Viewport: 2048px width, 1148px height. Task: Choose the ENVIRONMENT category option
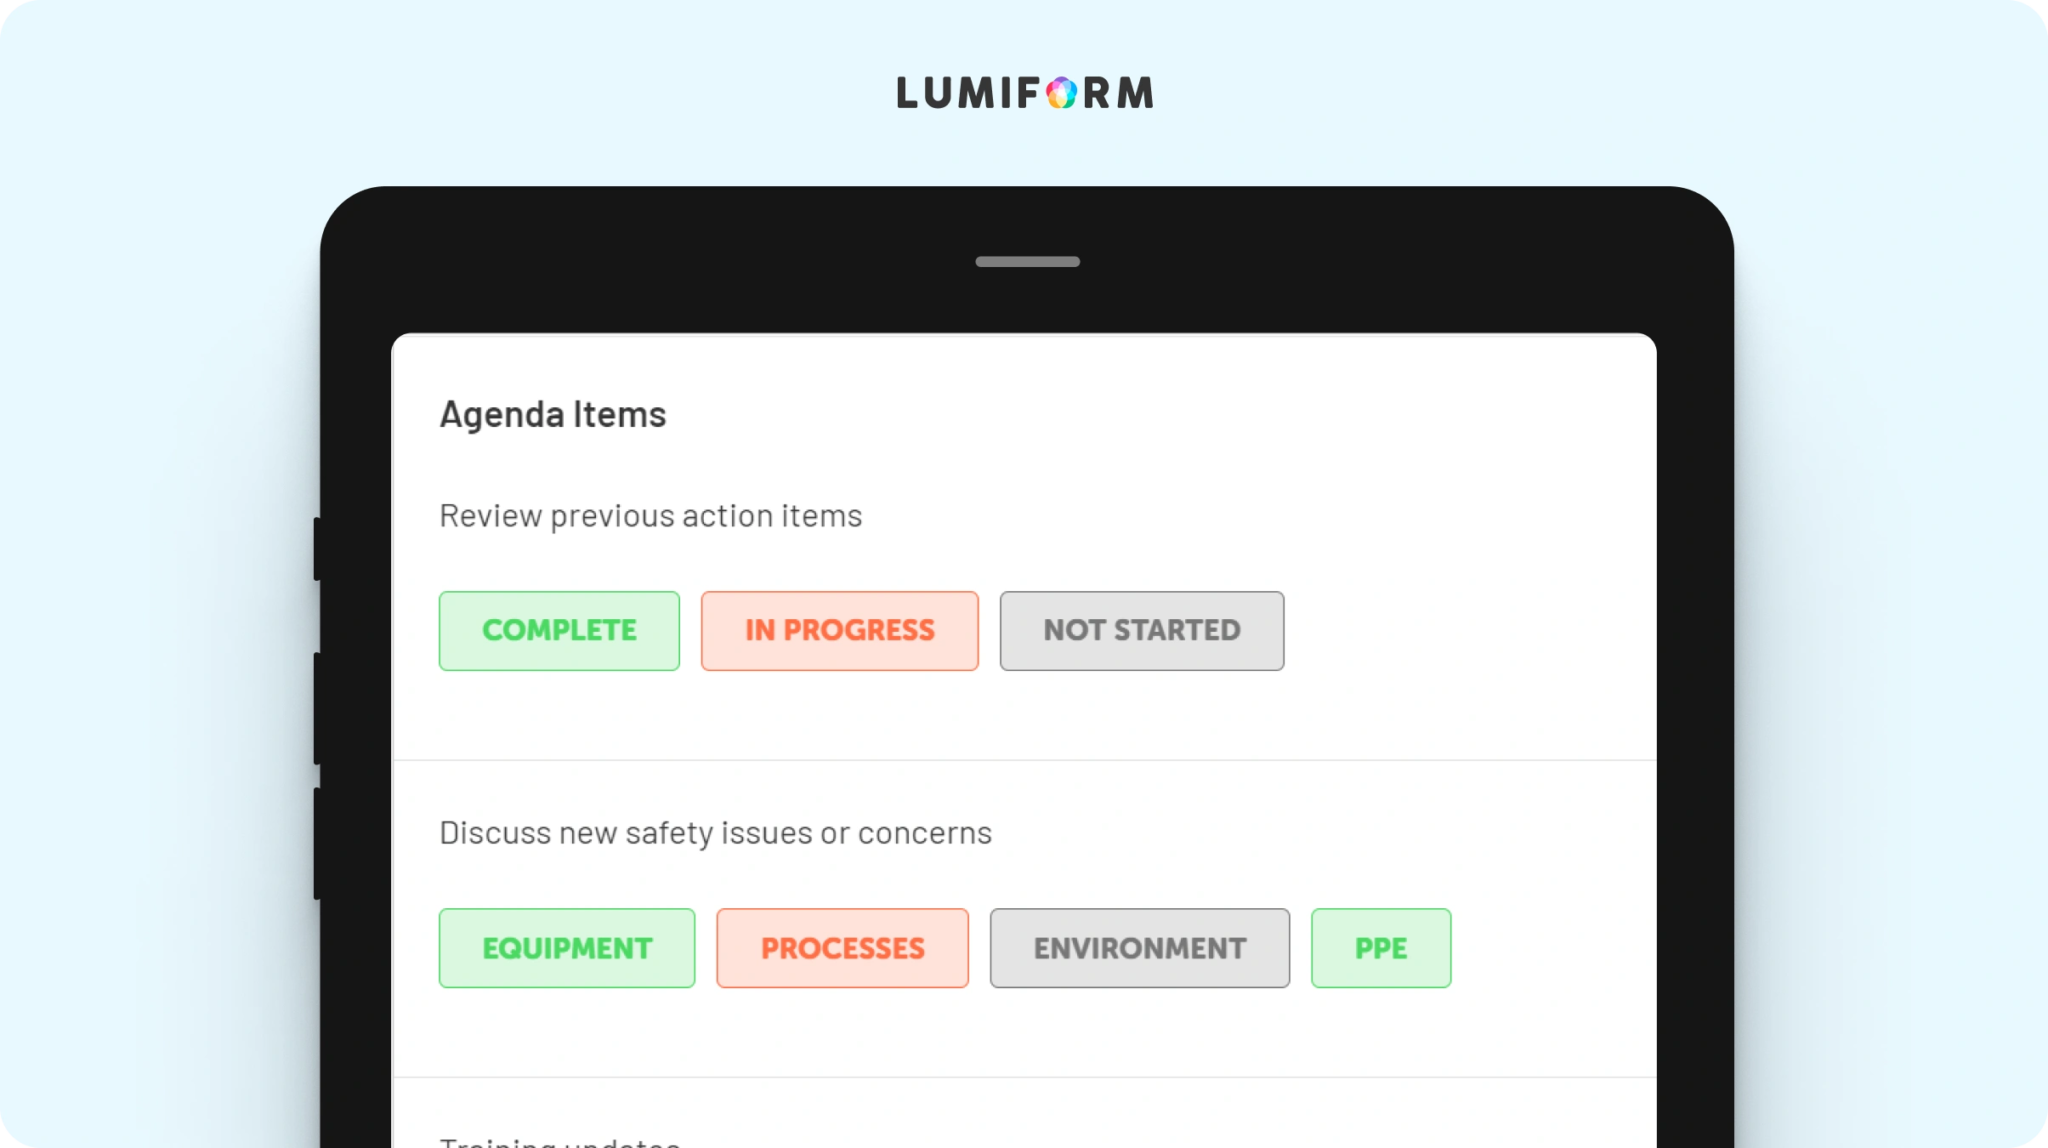coord(1139,948)
